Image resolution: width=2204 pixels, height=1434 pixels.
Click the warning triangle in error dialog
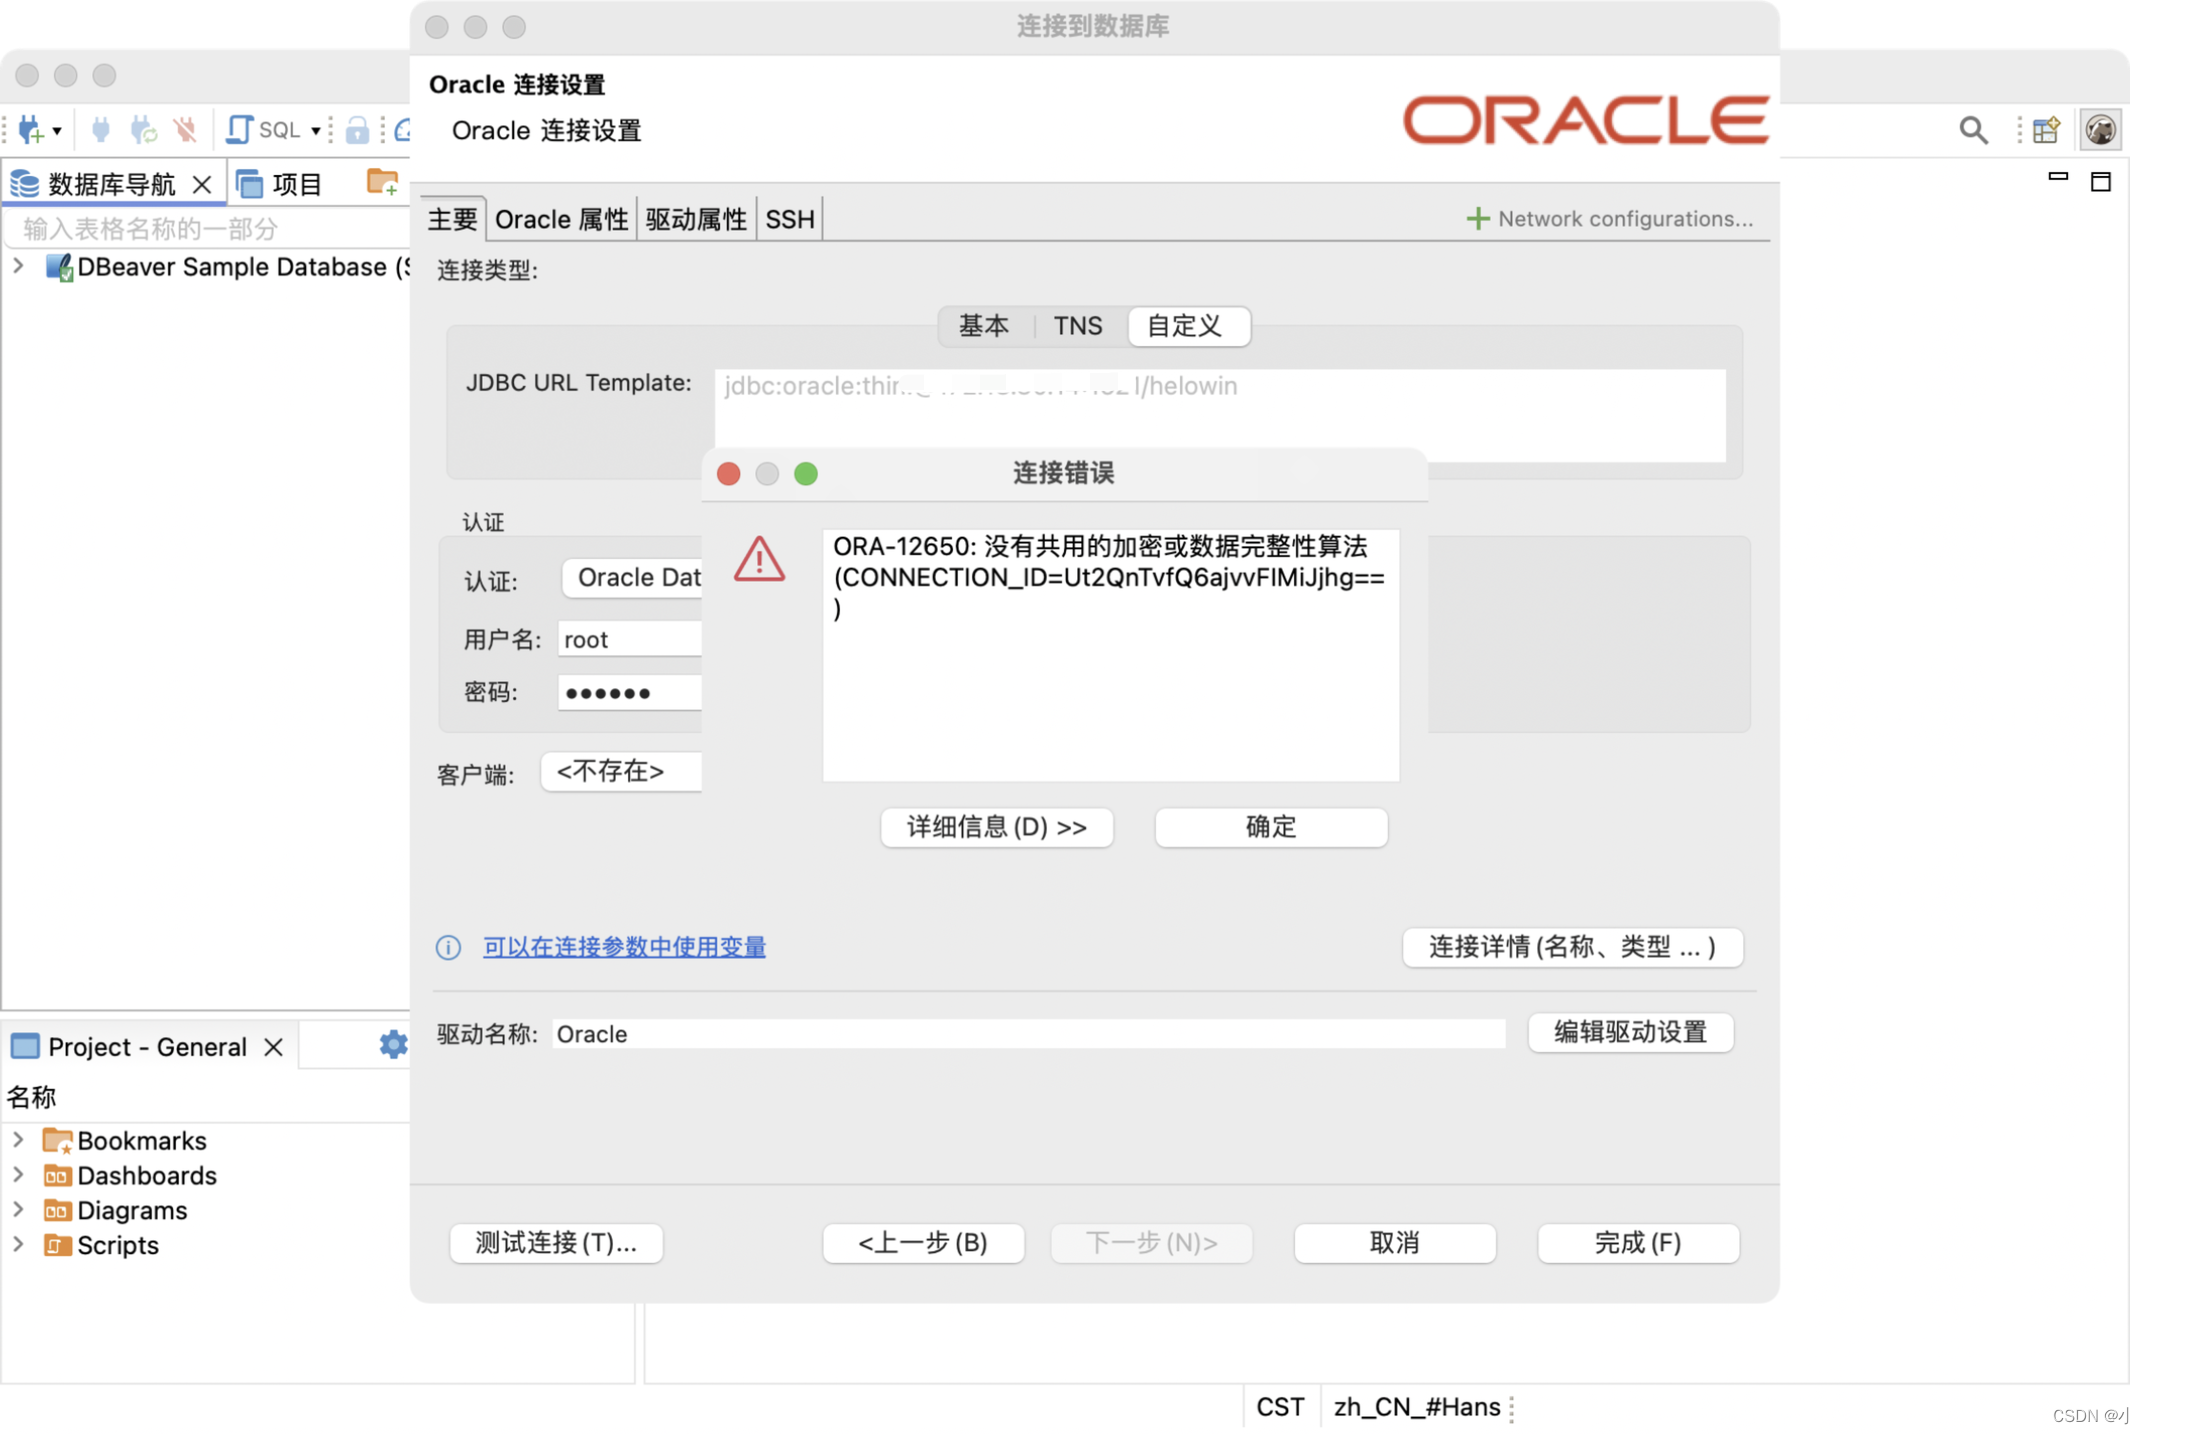[759, 559]
